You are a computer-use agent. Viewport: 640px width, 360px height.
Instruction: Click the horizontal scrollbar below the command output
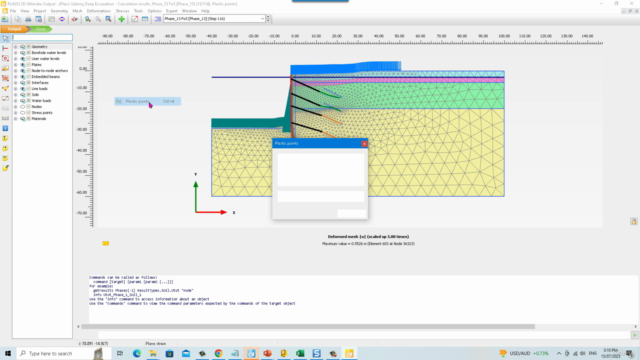coord(308,327)
